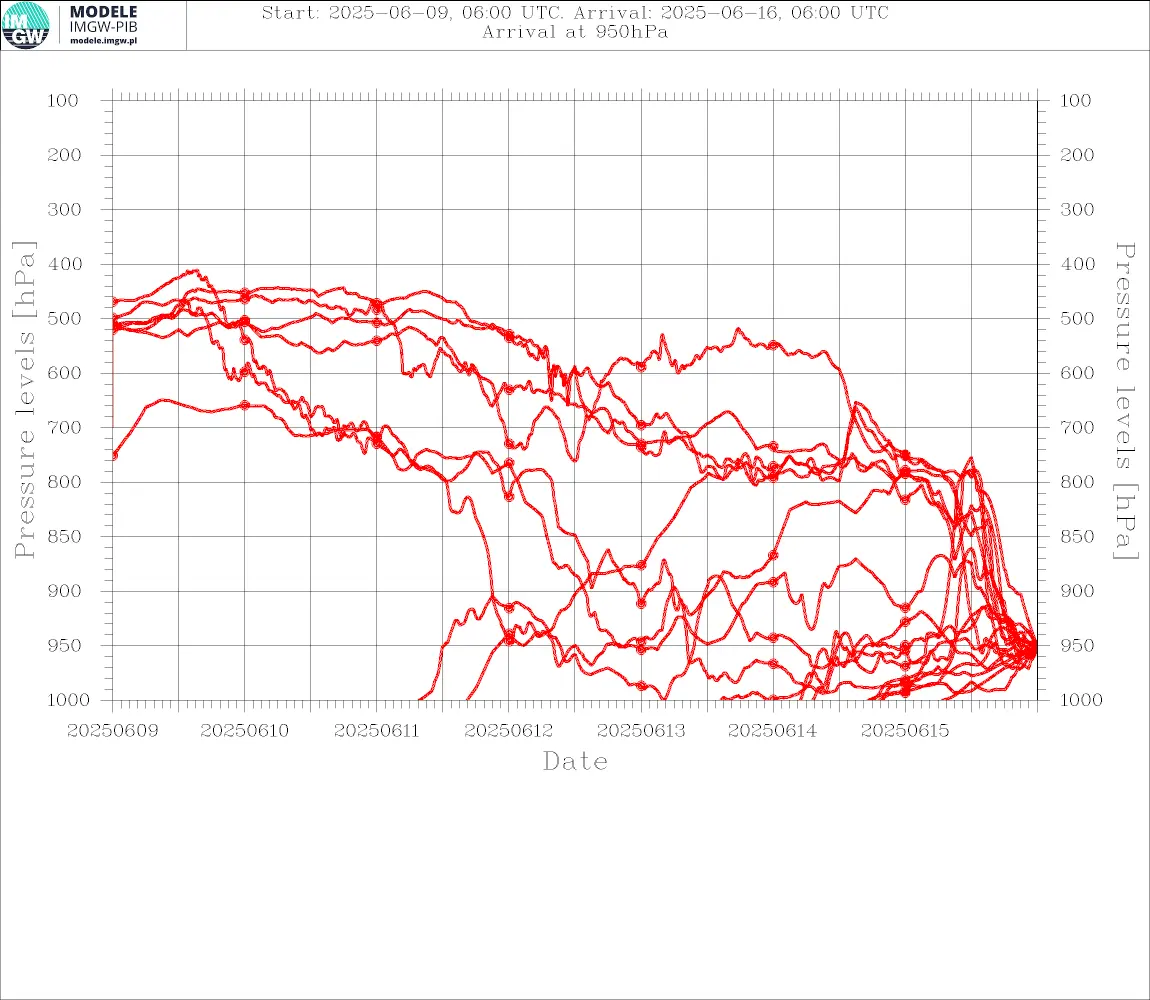Click the right 'Pressure levels [hPa]' axis title

[x=1126, y=401]
